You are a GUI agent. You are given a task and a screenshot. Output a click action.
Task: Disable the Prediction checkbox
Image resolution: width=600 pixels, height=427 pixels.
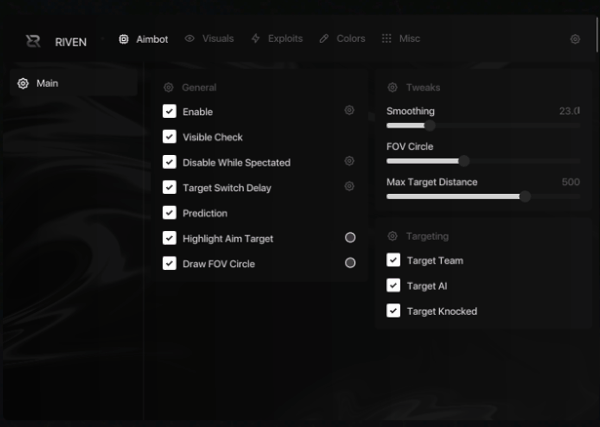pyautogui.click(x=170, y=212)
